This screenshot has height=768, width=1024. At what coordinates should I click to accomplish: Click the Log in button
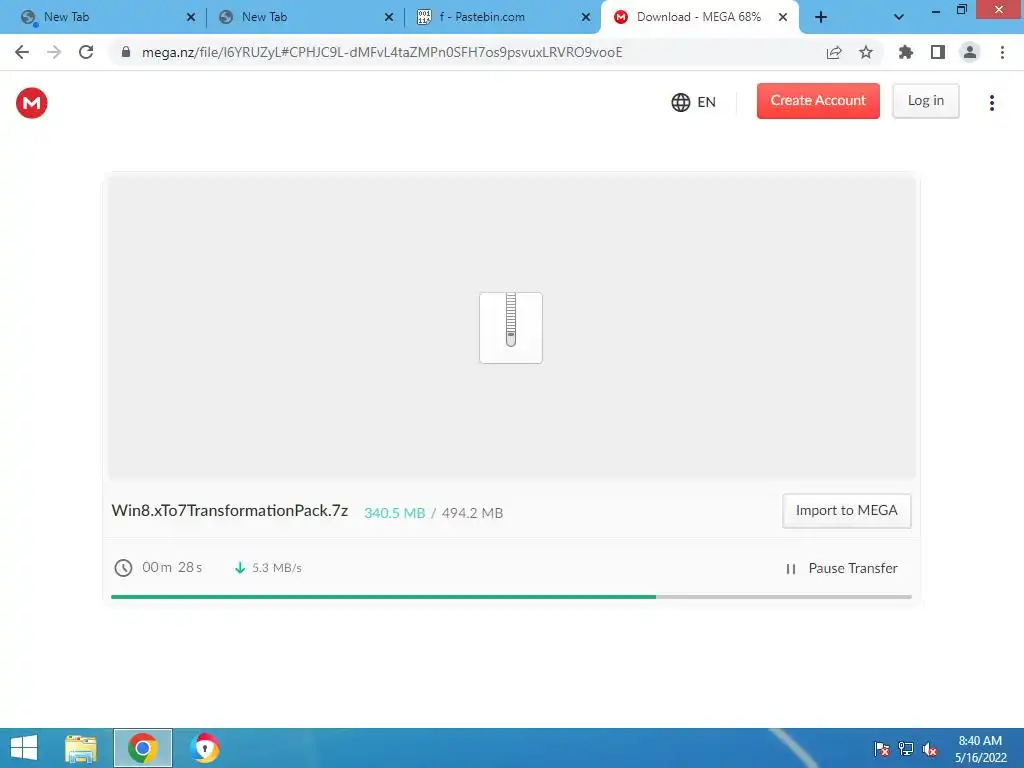click(x=925, y=101)
